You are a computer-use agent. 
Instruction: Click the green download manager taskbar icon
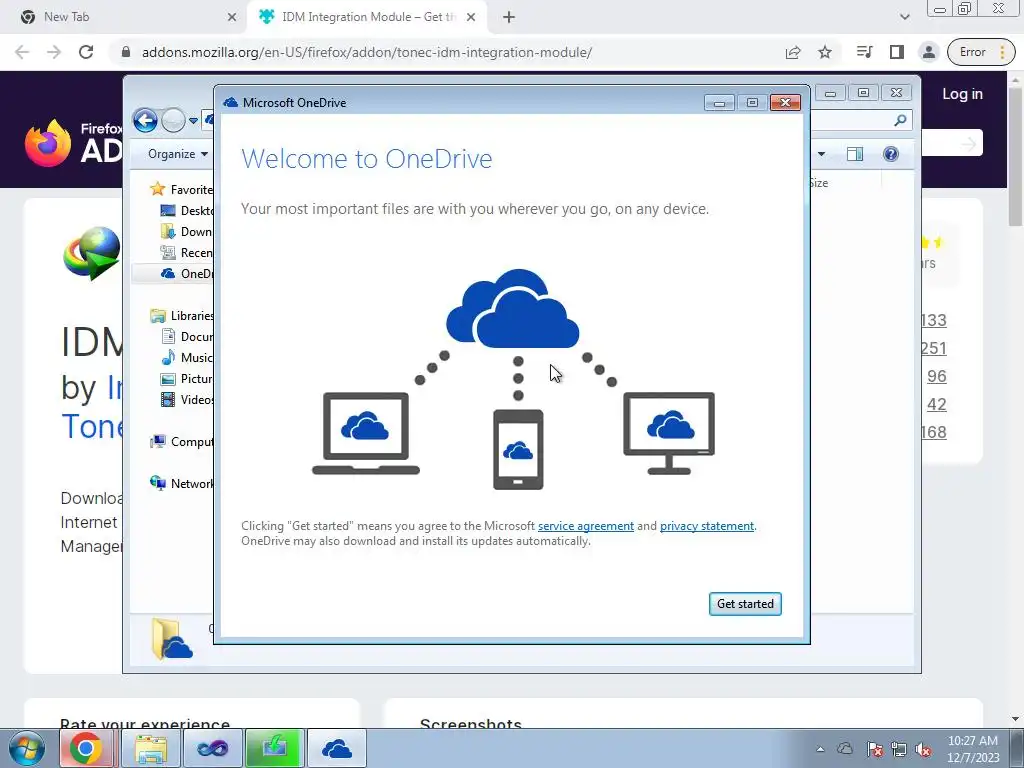point(275,748)
